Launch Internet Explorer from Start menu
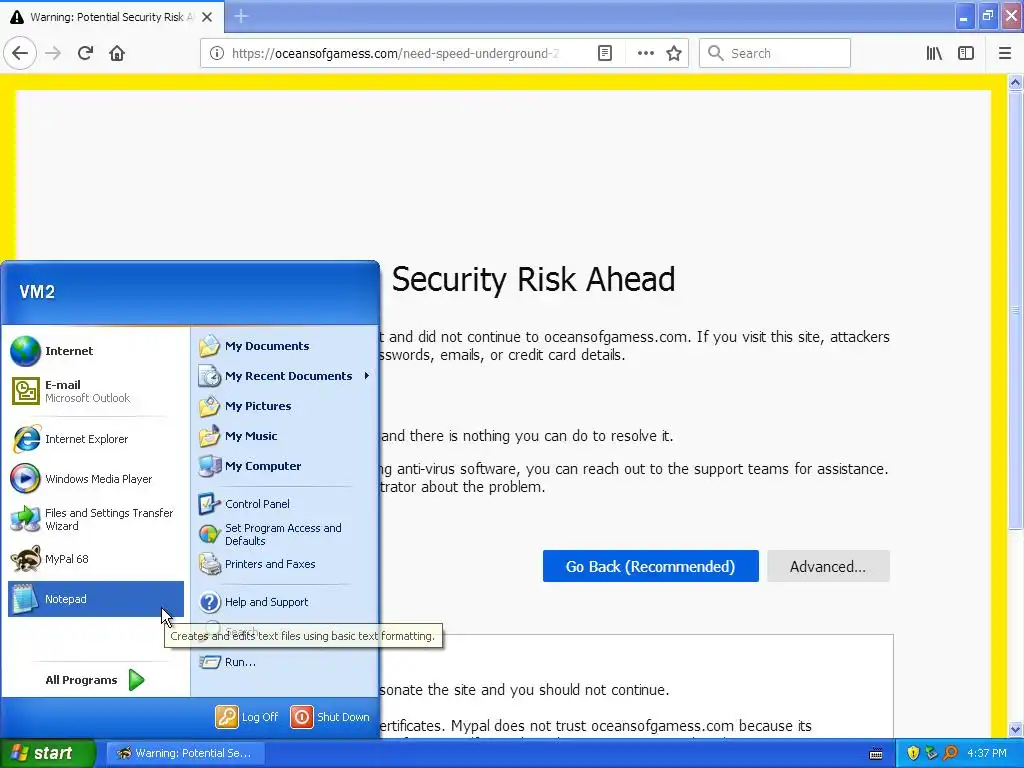Viewport: 1024px width, 768px height. (95, 439)
